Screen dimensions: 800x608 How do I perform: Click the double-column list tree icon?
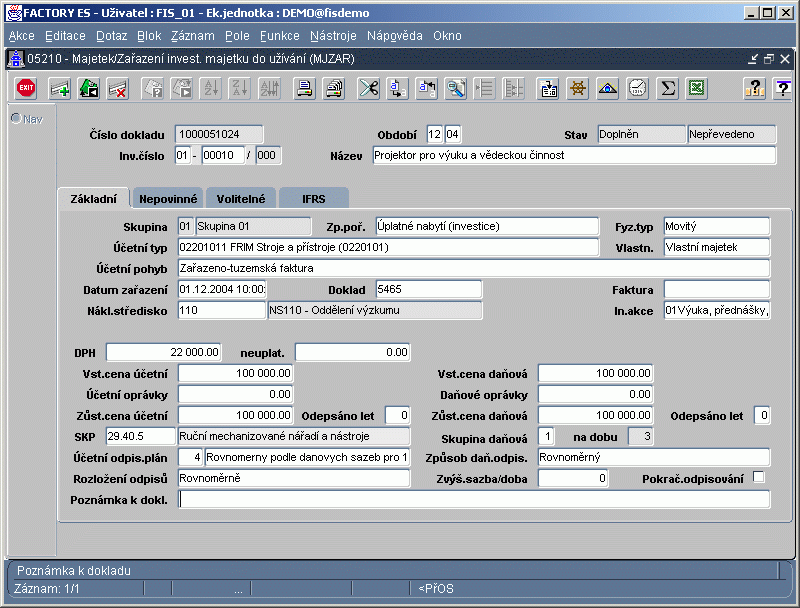pyautogui.click(x=513, y=88)
